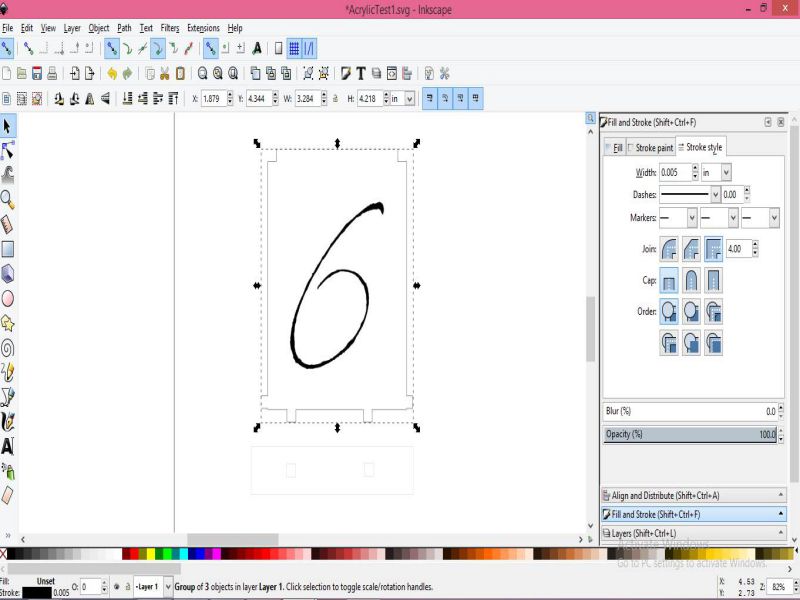Screen dimensions: 800x600
Task: Click the Redo arrow icon
Action: coord(128,73)
